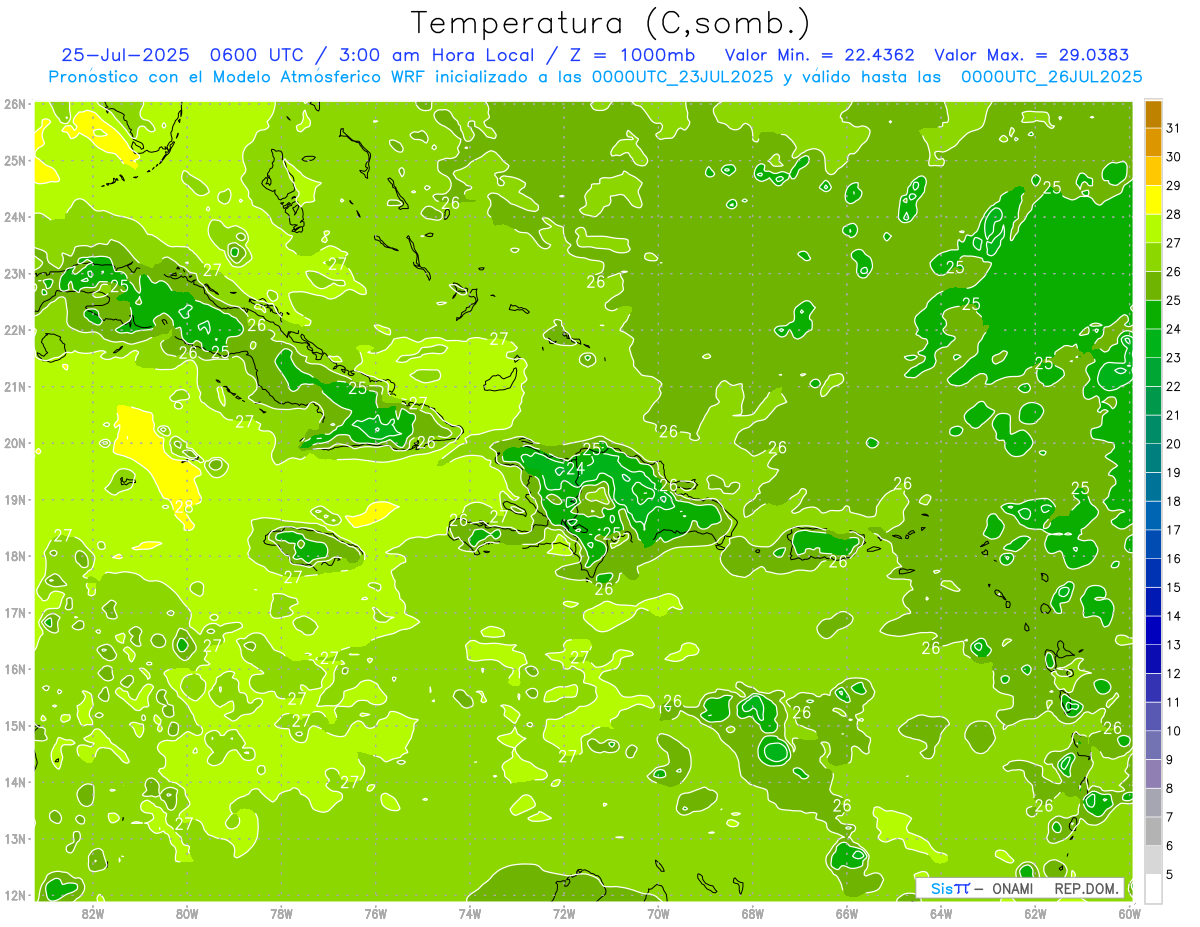
Task: Click 'Valor Max. = 29.0383' value
Action: click(1032, 55)
